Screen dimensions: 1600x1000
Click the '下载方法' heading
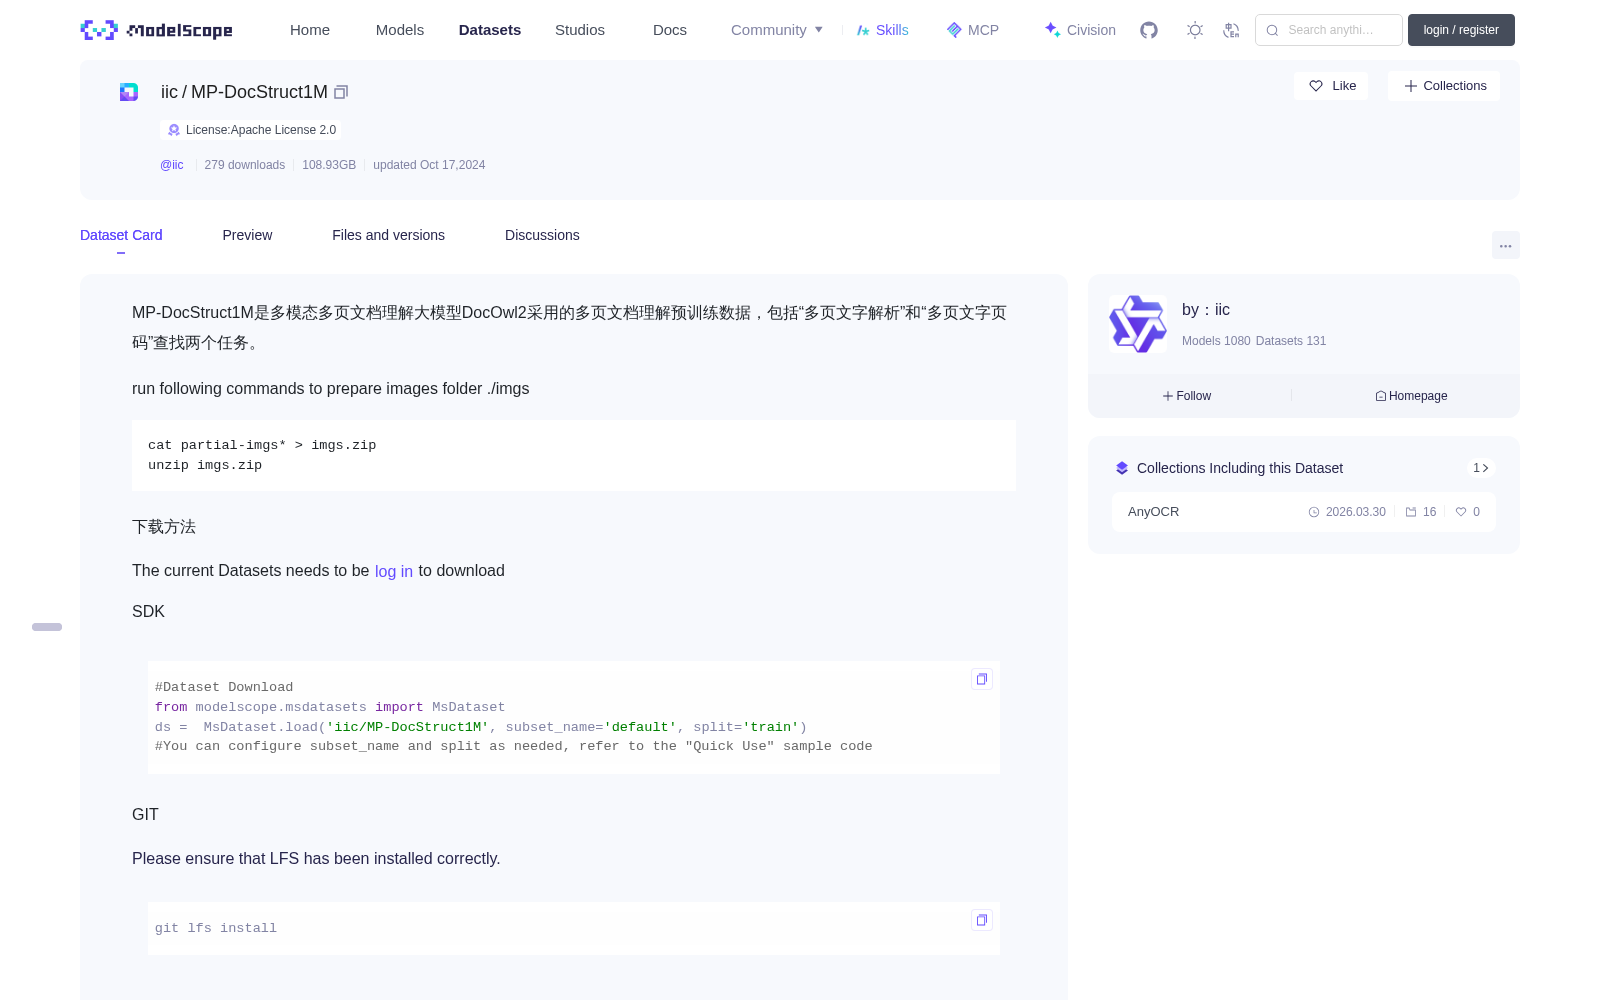pos(164,527)
